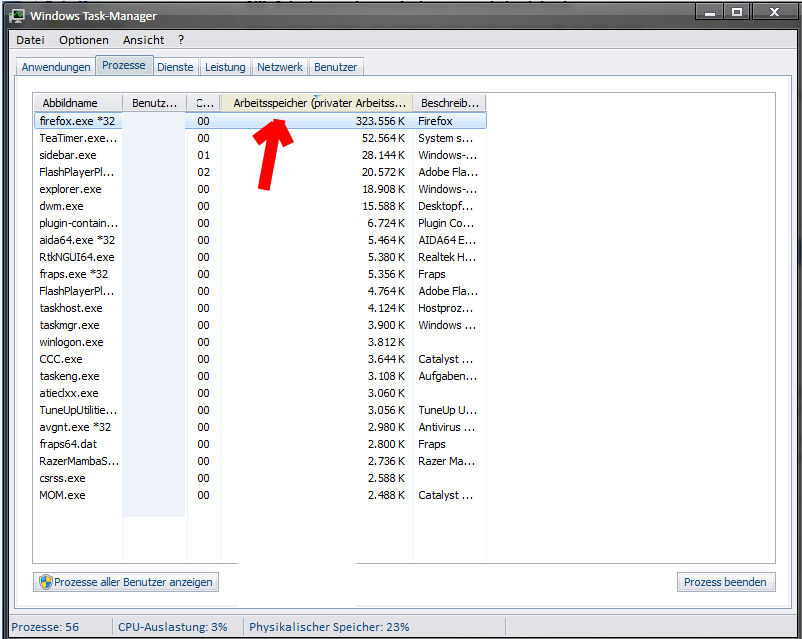Switch to the Benutzer tab
802x639 pixels.
tap(336, 67)
